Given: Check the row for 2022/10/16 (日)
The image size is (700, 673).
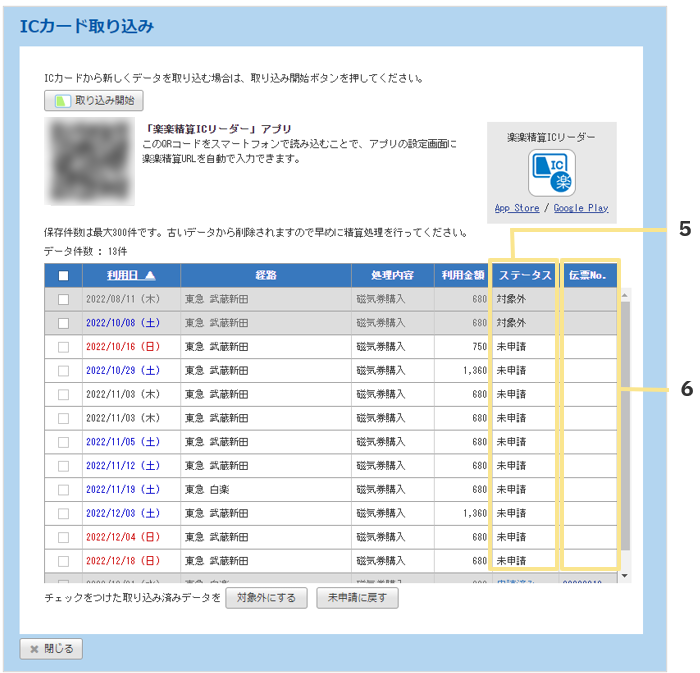Looking at the screenshot, I should (63, 346).
